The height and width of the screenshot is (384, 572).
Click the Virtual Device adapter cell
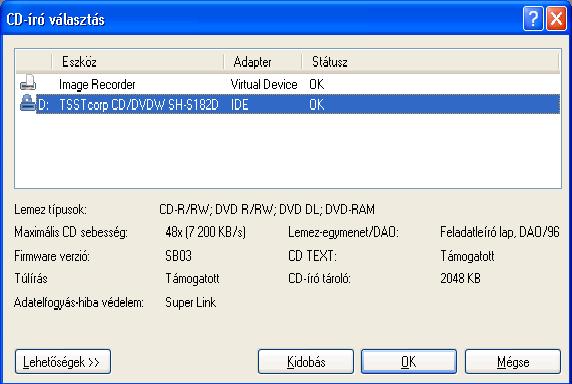click(264, 85)
